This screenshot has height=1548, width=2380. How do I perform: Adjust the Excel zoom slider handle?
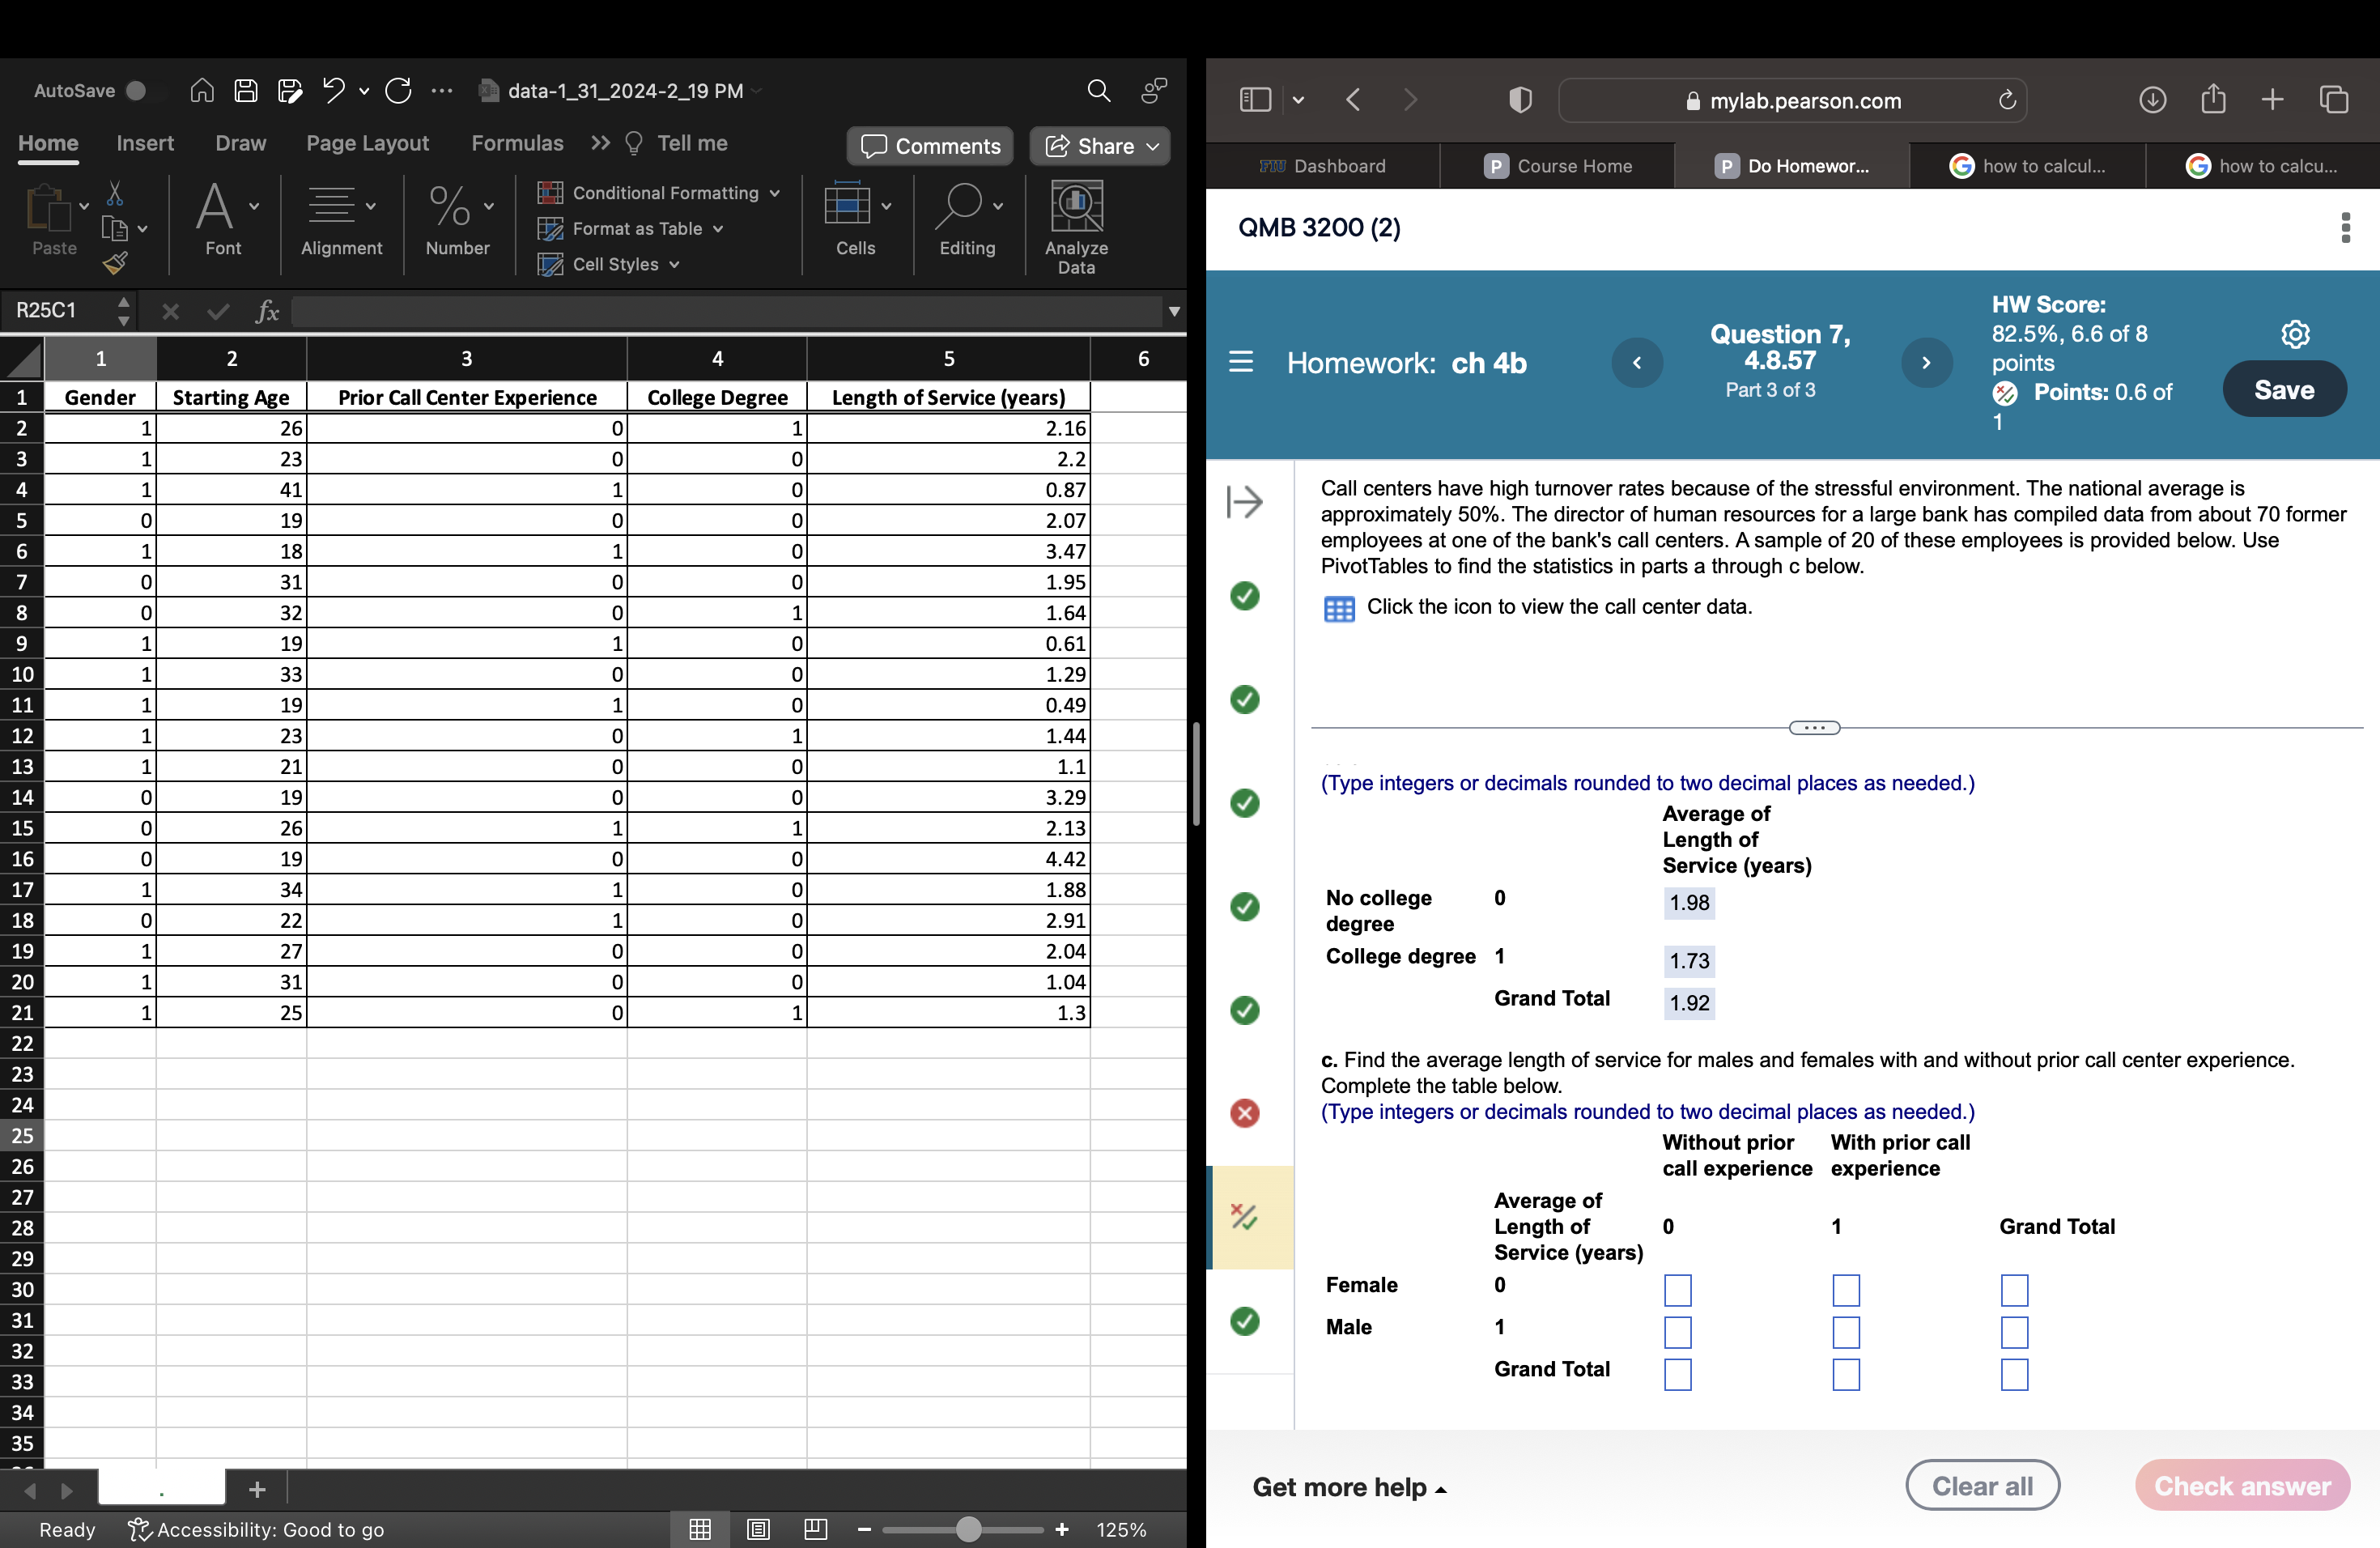coord(967,1529)
